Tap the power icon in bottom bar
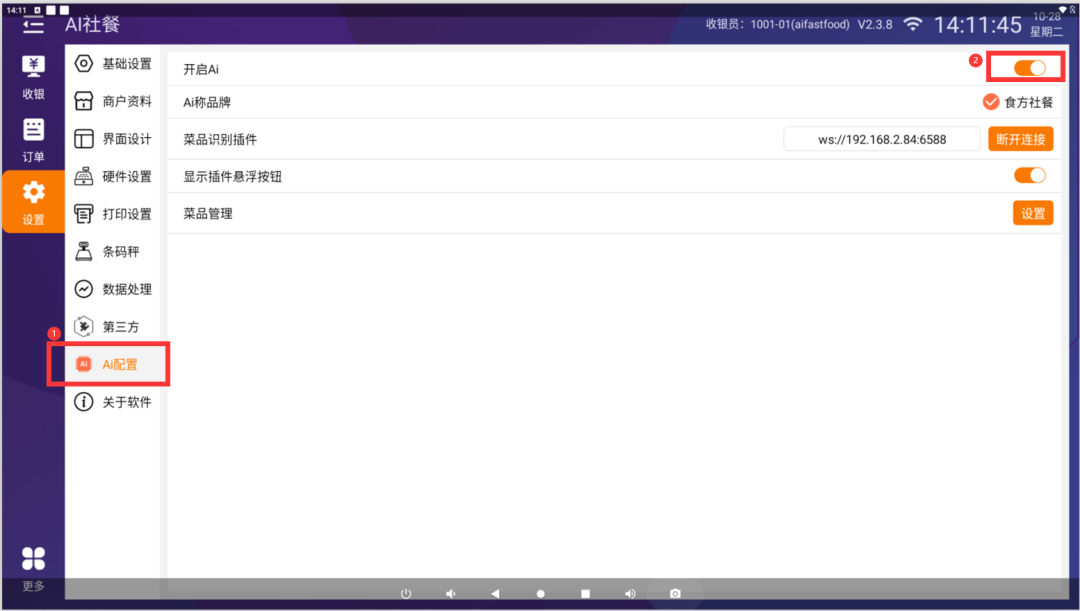Viewport: 1080px width, 611px height. pyautogui.click(x=406, y=593)
